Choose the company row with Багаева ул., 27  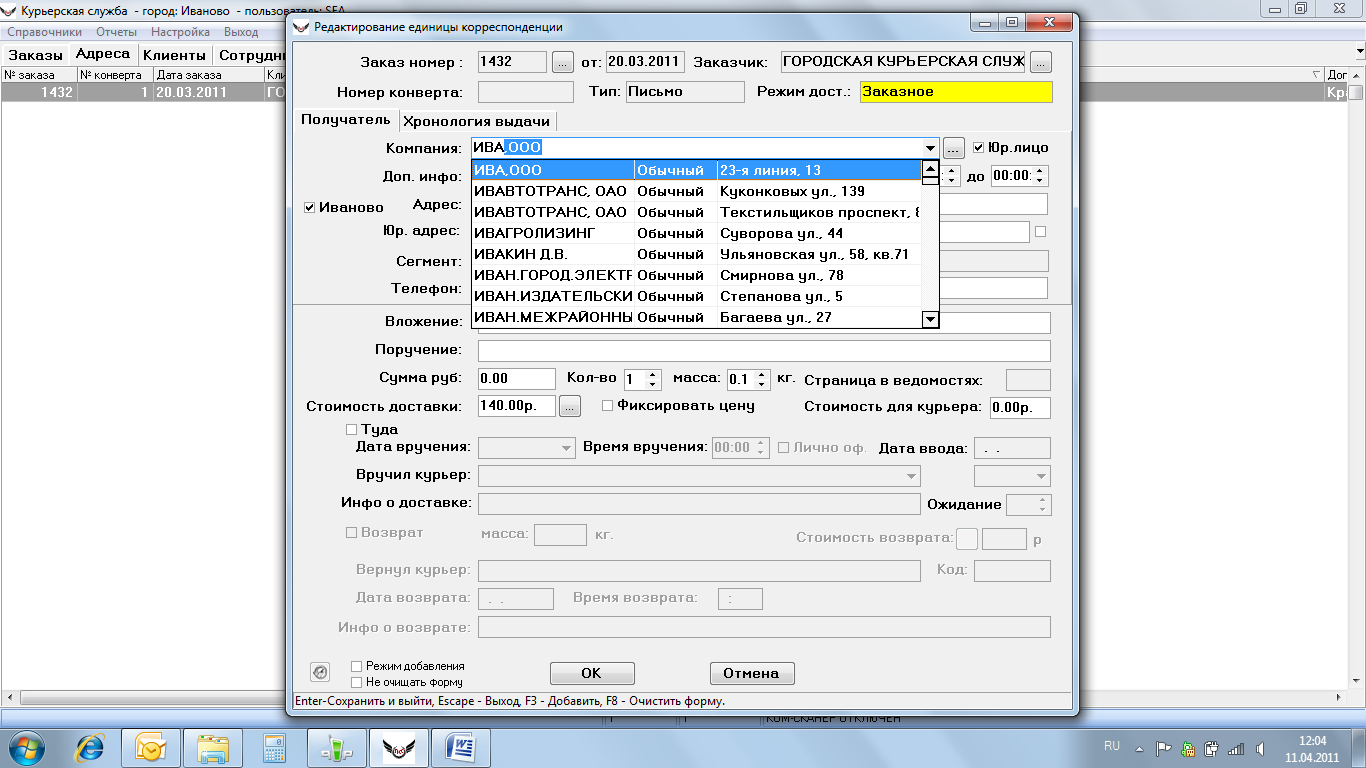(x=696, y=317)
